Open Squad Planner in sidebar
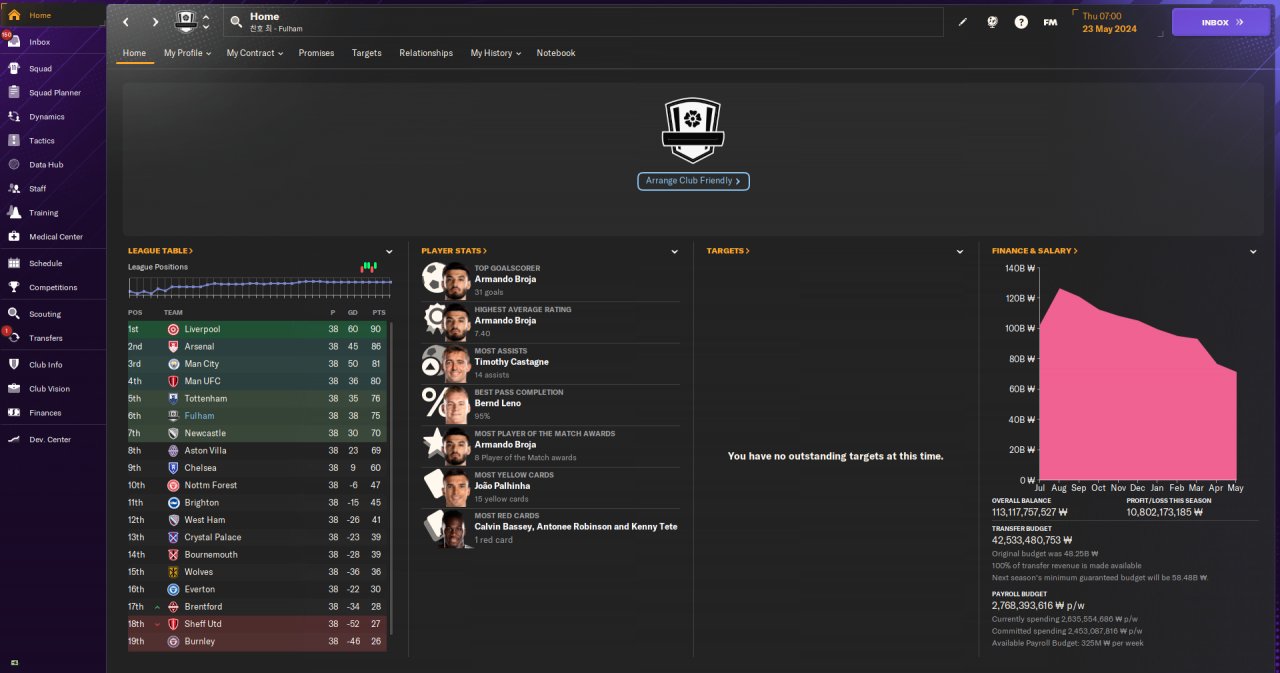1280x673 pixels. (54, 93)
